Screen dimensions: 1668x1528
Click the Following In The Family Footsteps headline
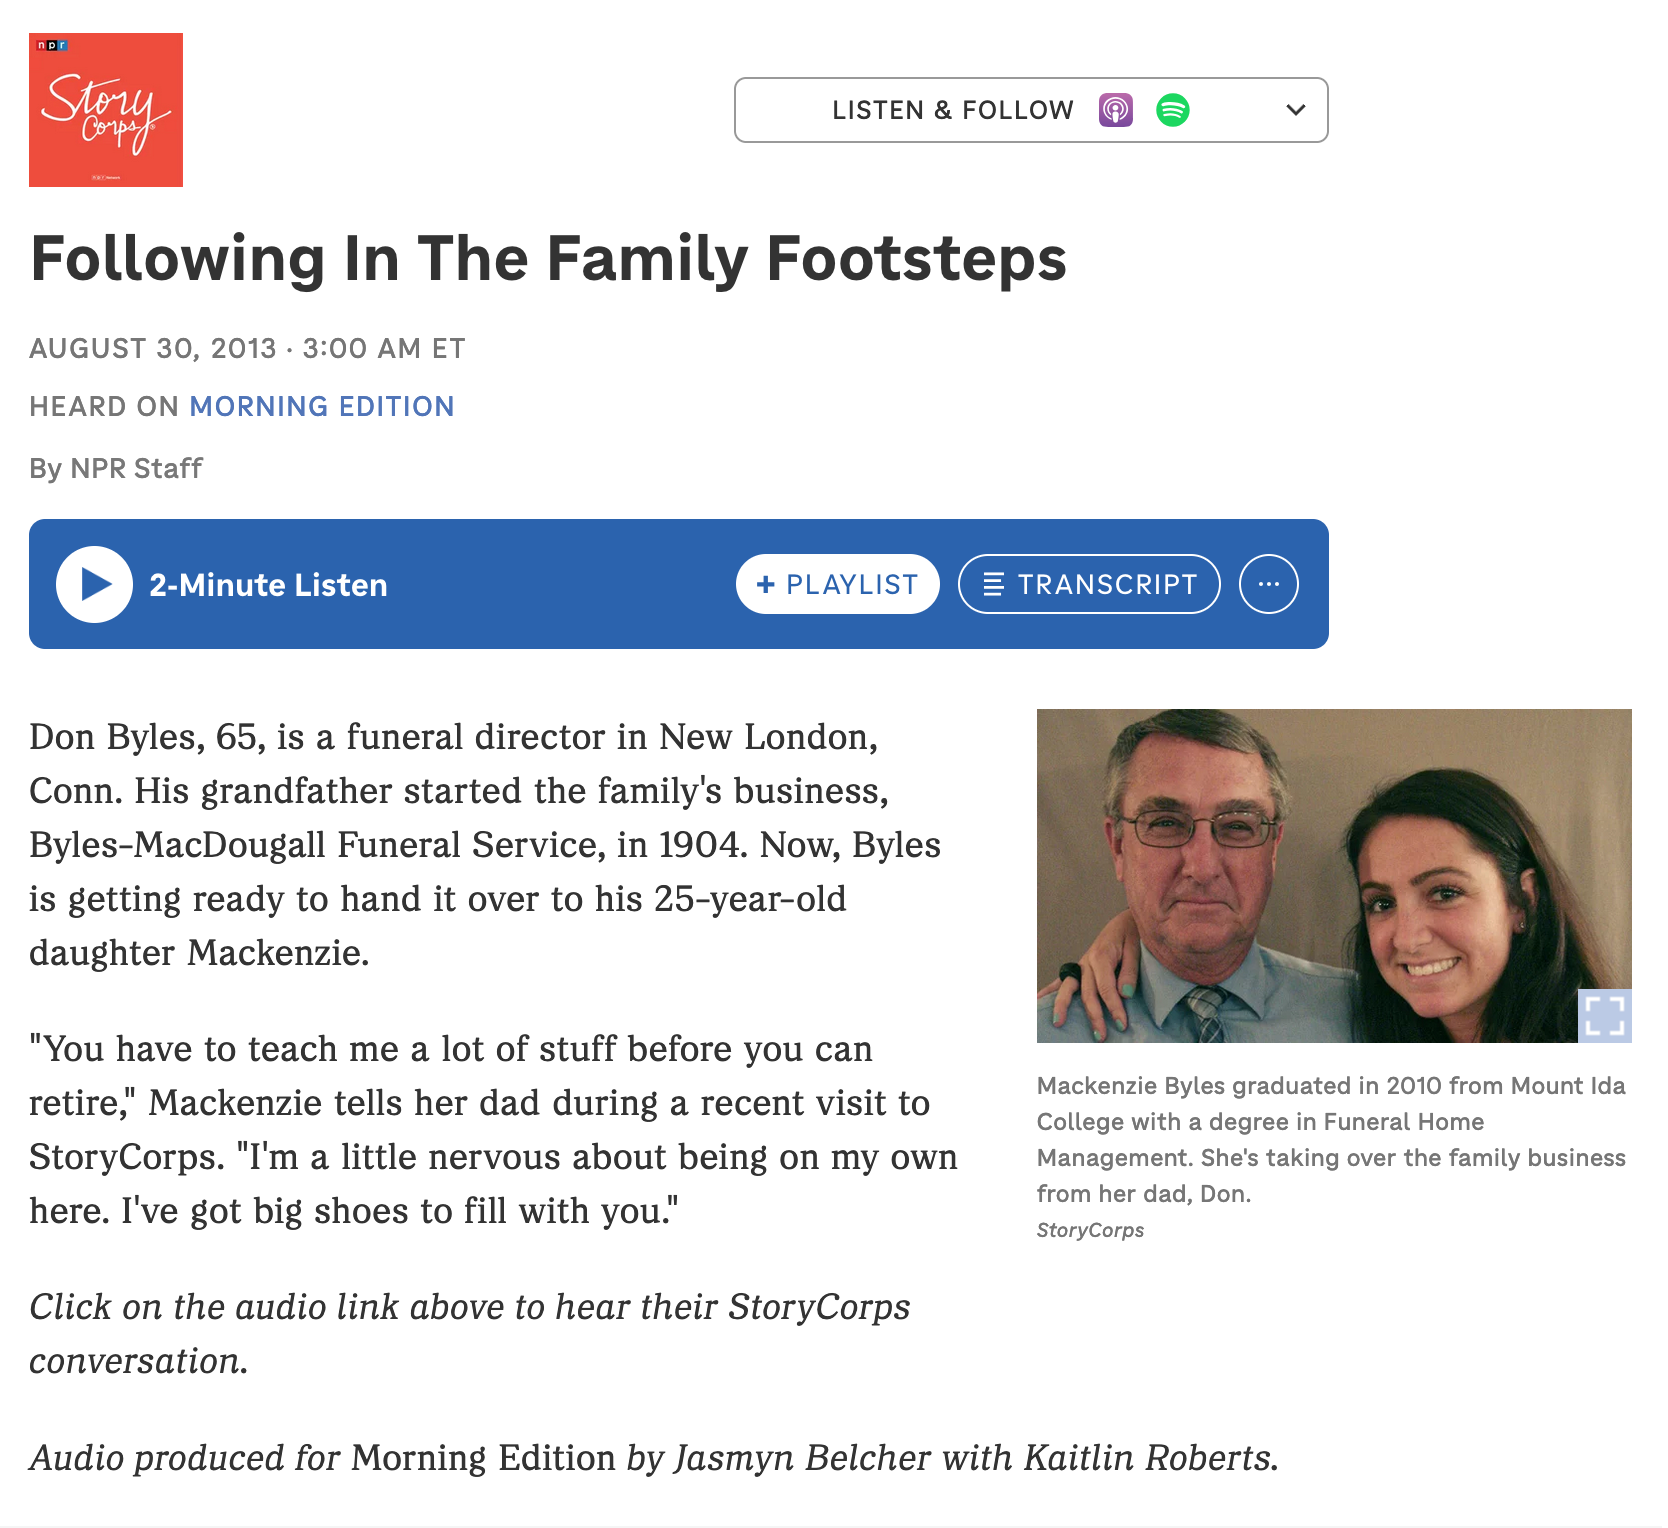coord(548,259)
